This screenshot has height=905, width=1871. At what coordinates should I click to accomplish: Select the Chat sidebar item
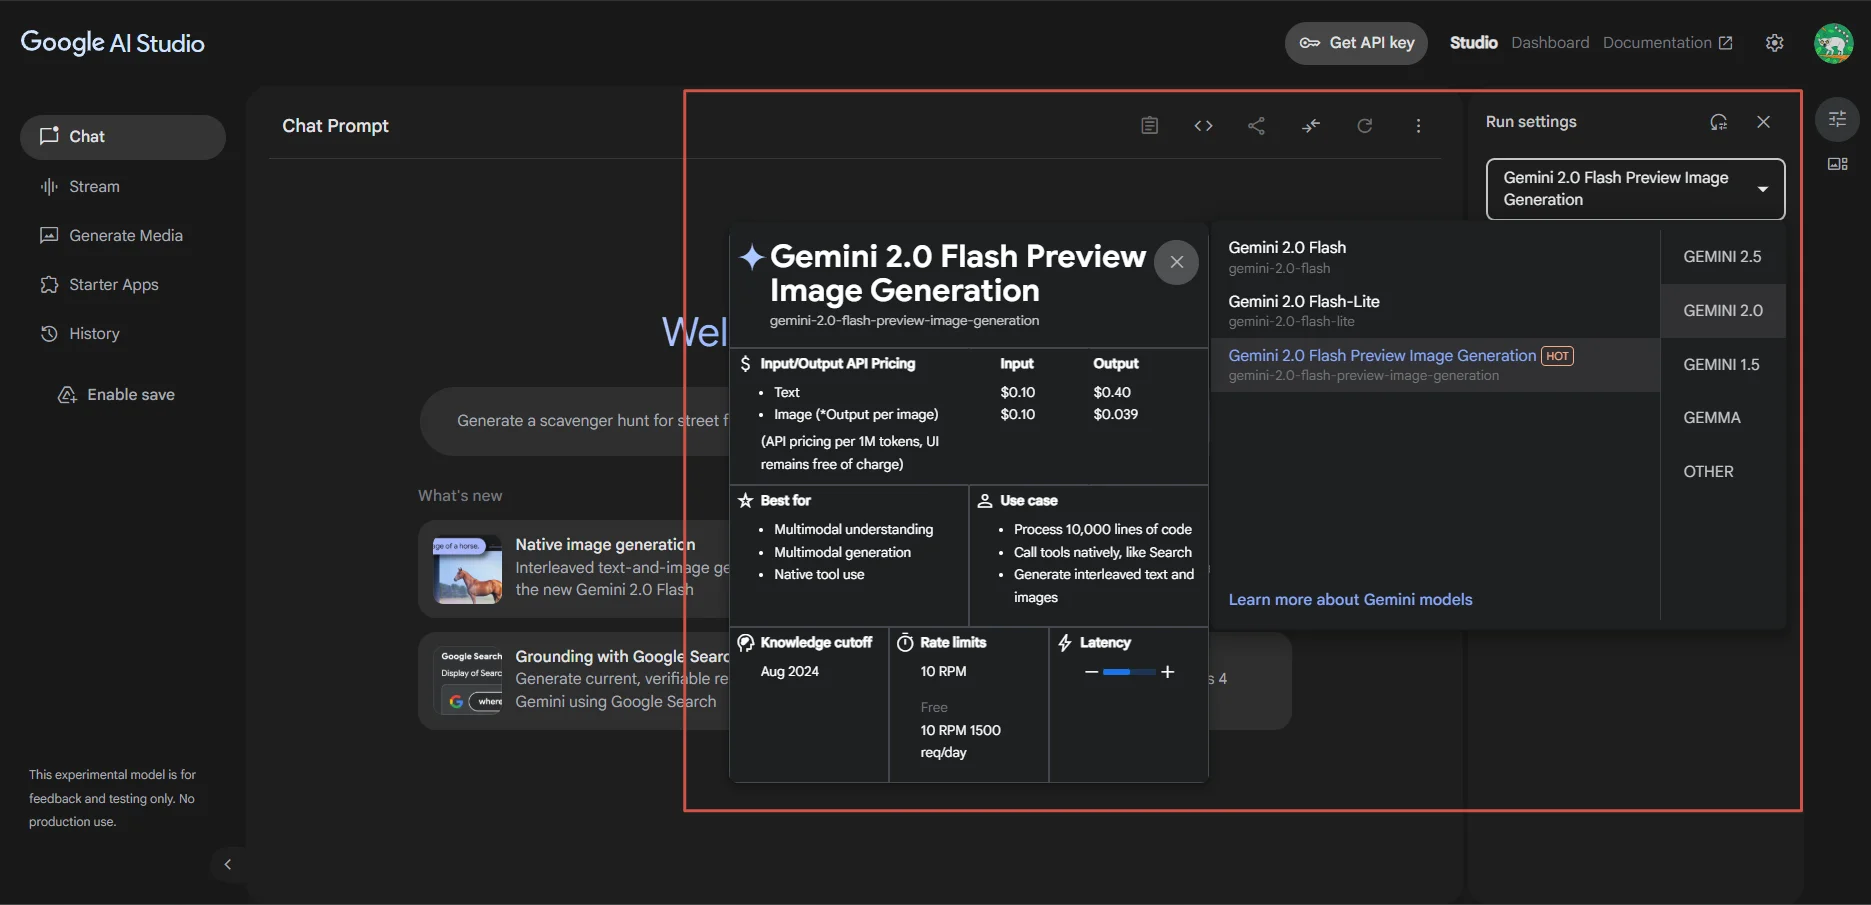(123, 137)
